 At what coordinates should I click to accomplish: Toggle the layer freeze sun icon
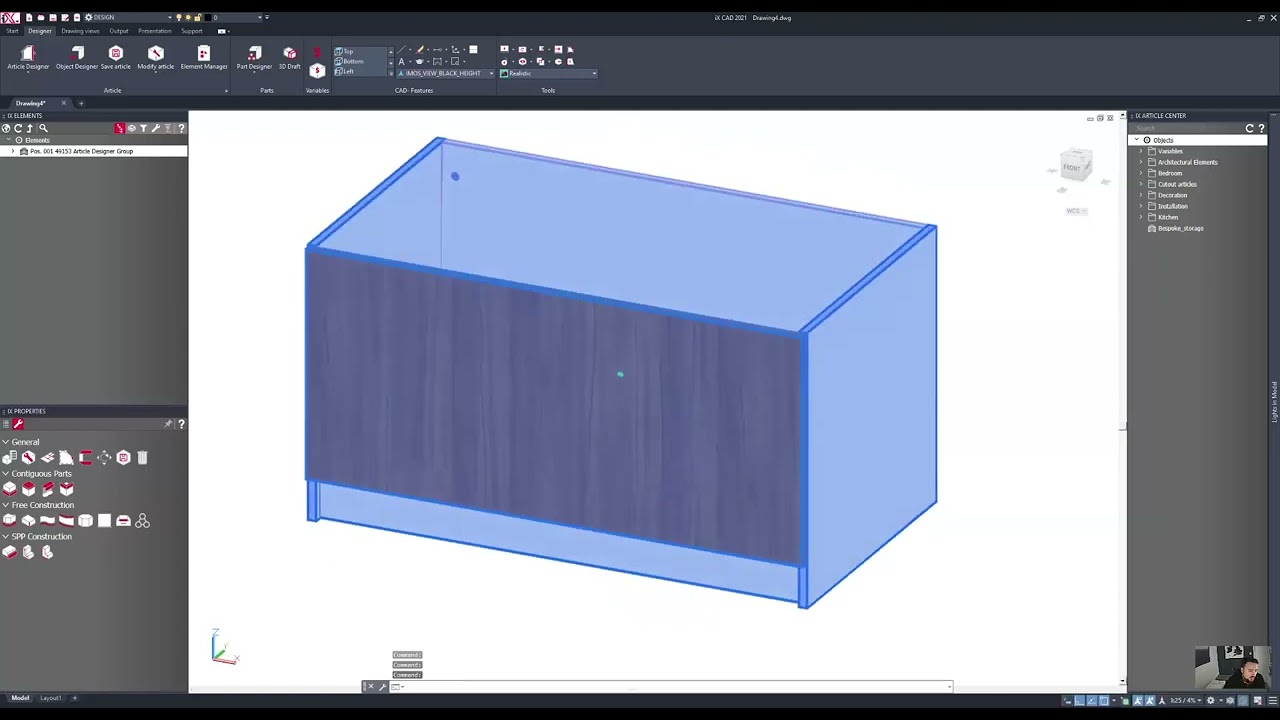point(187,17)
